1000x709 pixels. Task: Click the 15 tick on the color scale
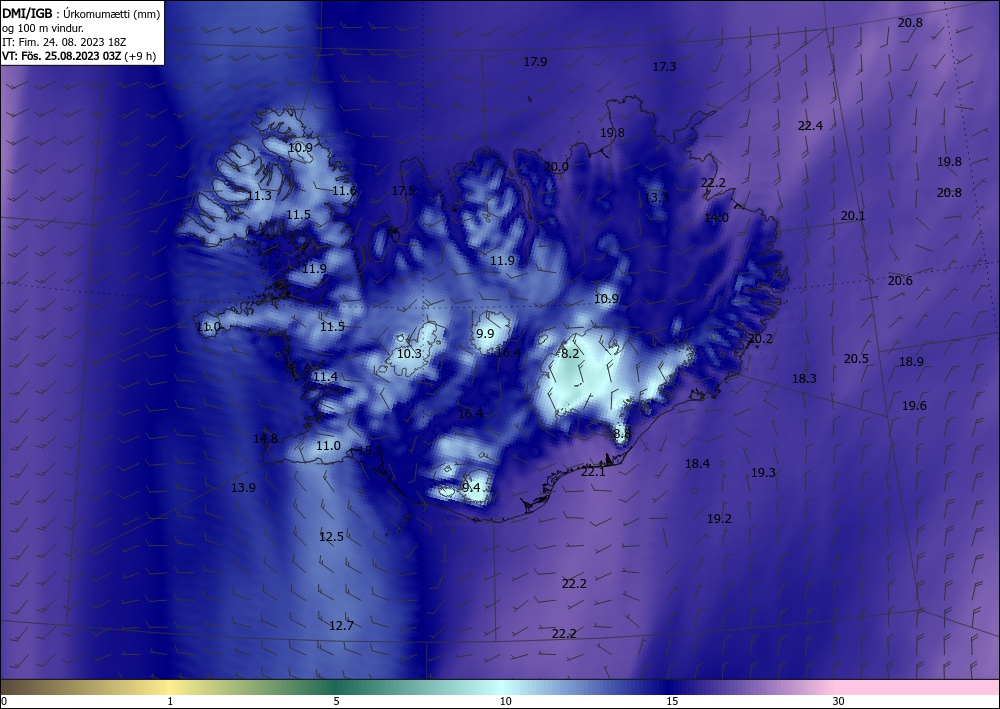click(672, 701)
